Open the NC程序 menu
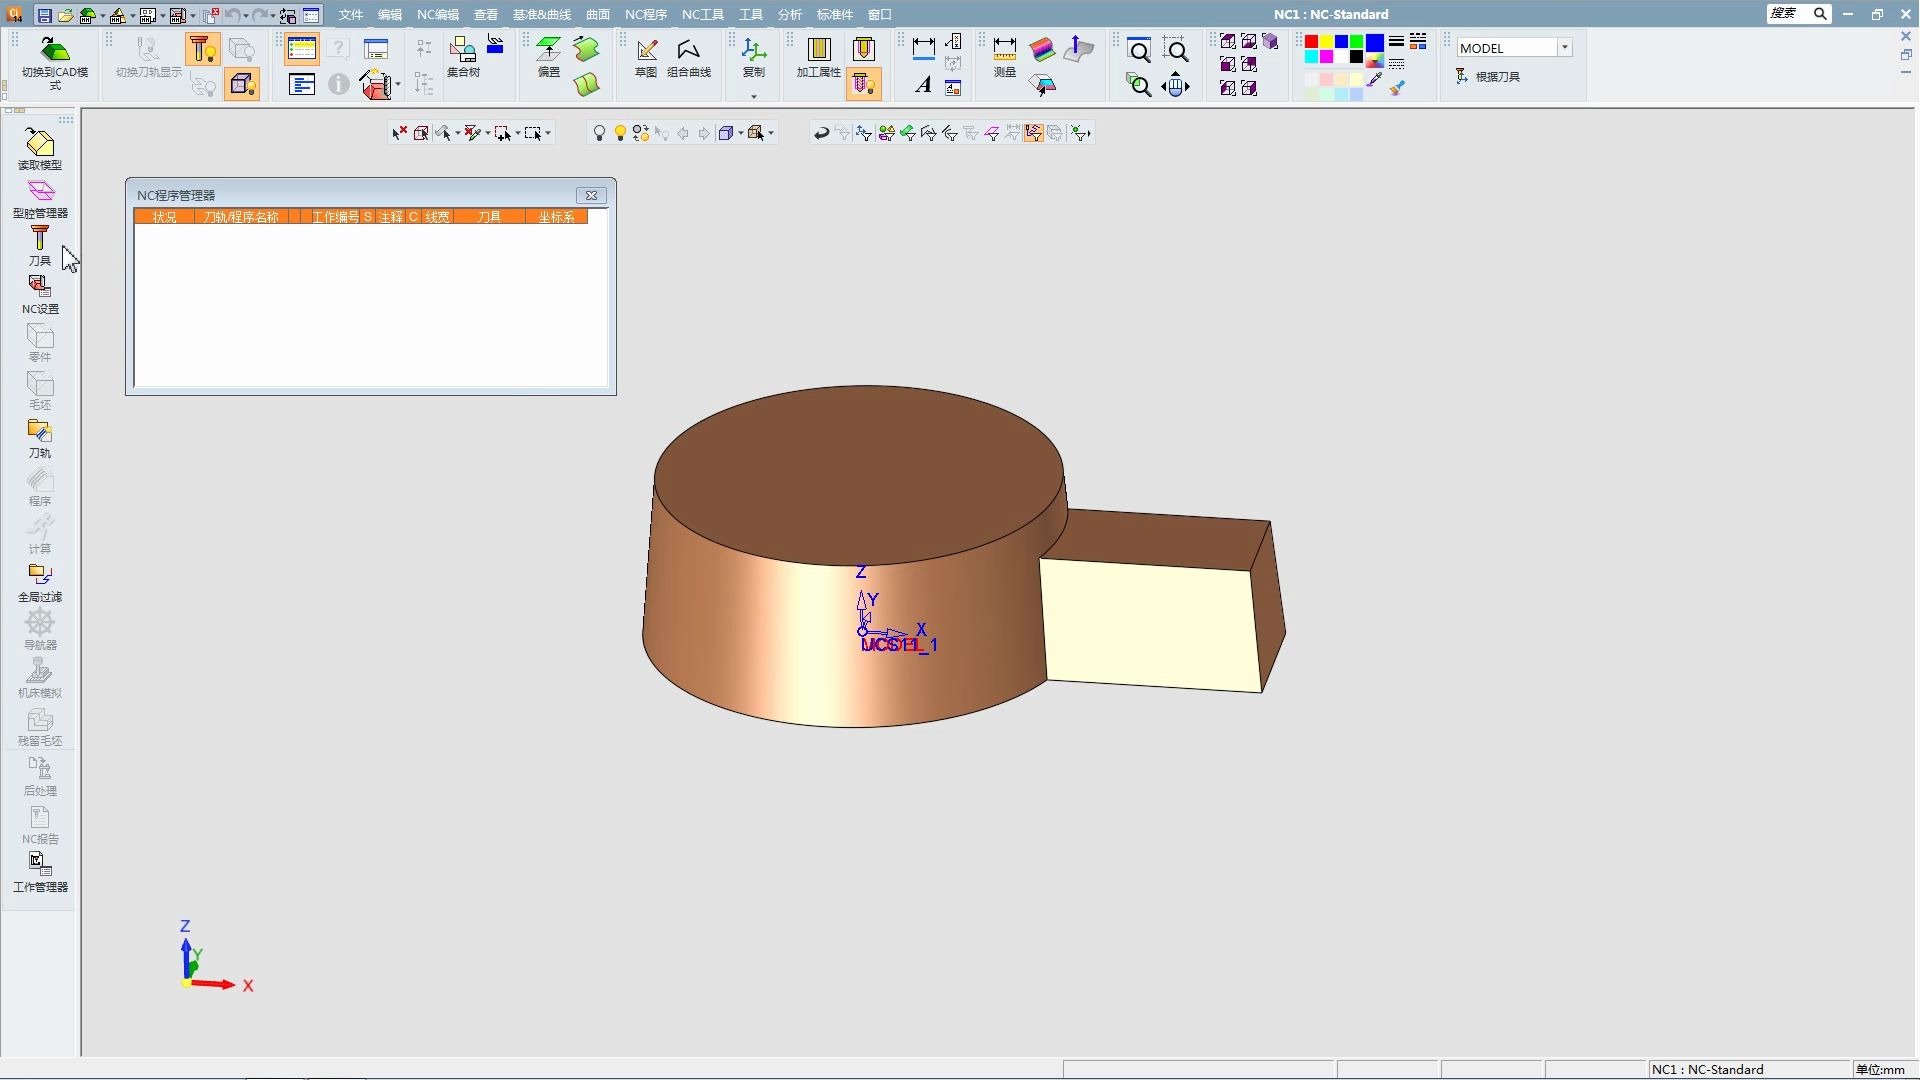Viewport: 1920px width, 1080px height. [x=646, y=15]
